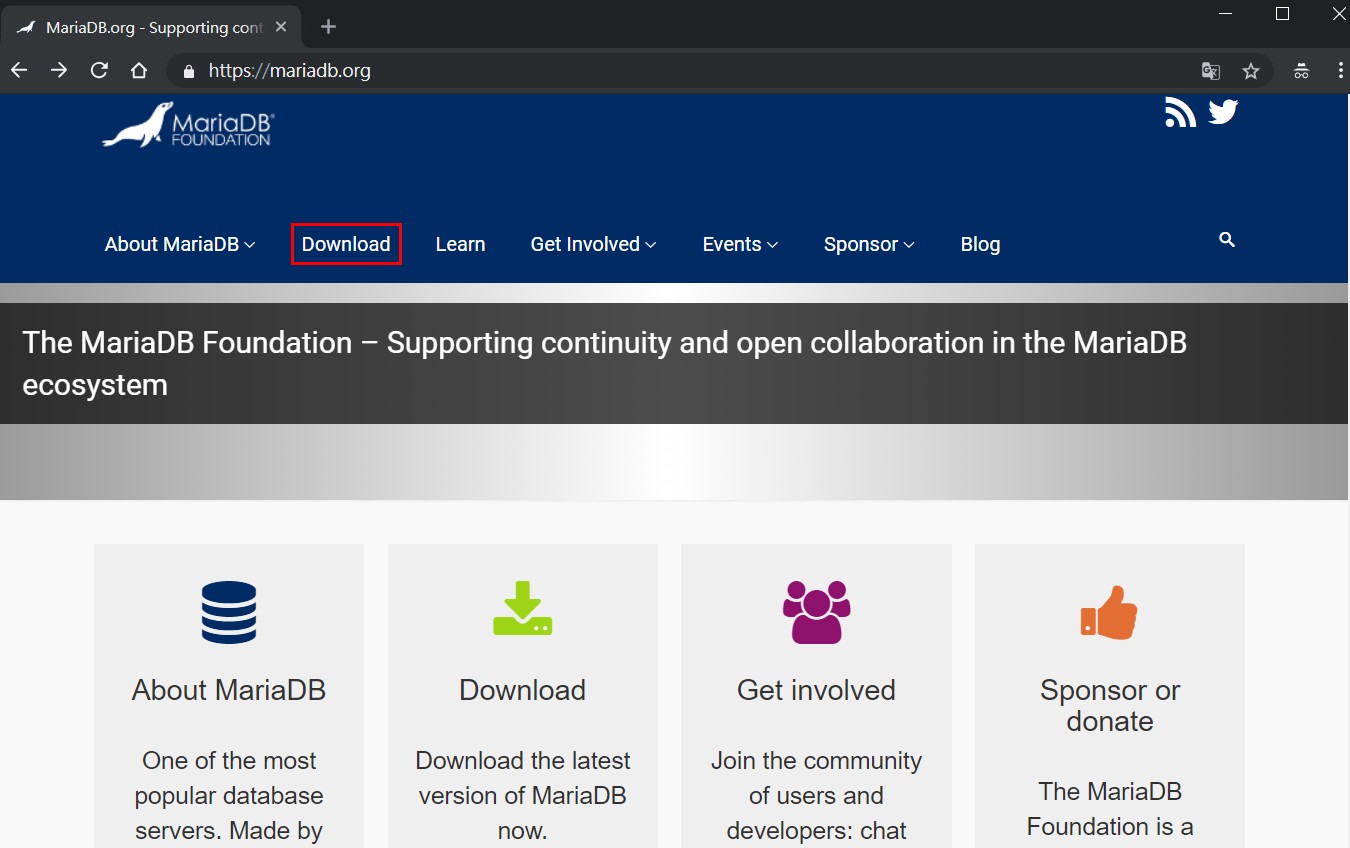Viewport: 1350px width, 848px height.
Task: Click the highlighted Download menu link
Action: 345,244
